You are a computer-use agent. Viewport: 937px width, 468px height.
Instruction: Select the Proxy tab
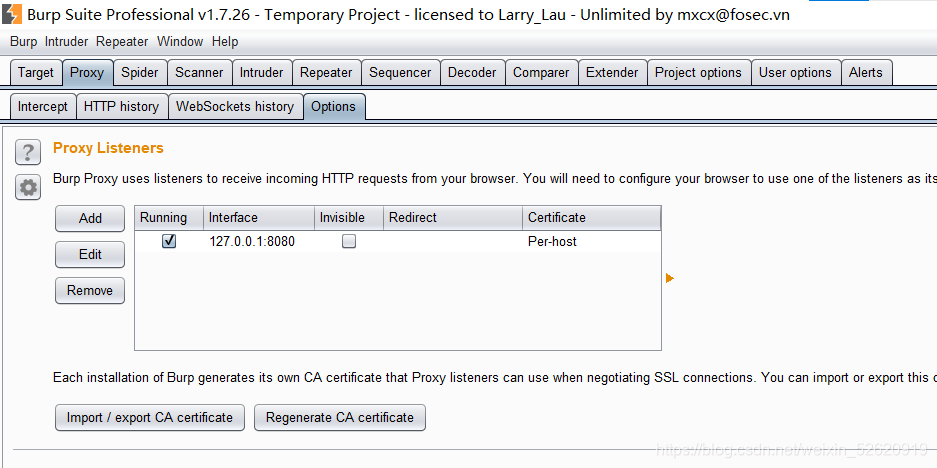click(x=87, y=72)
